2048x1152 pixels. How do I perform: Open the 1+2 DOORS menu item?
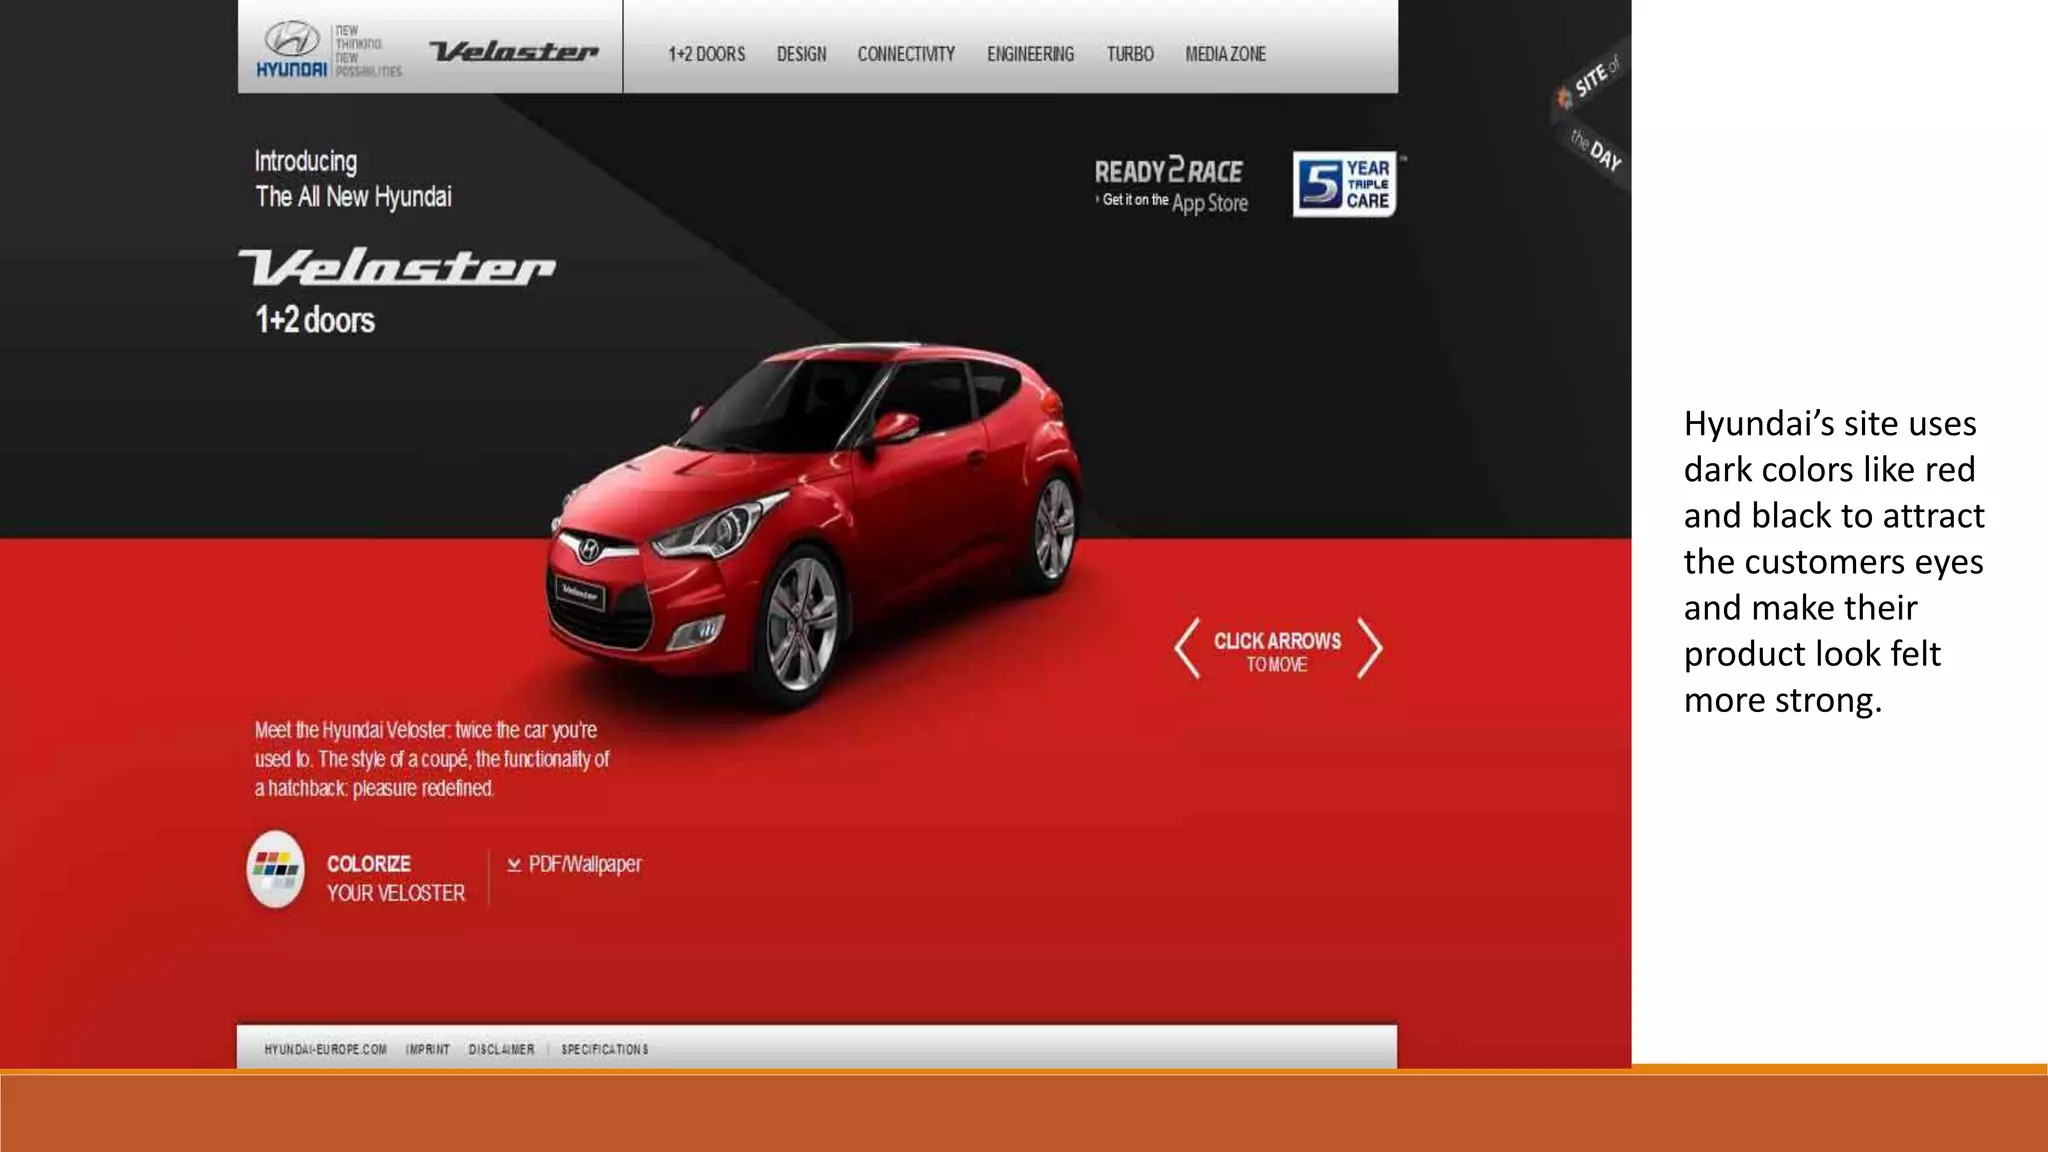(x=706, y=54)
